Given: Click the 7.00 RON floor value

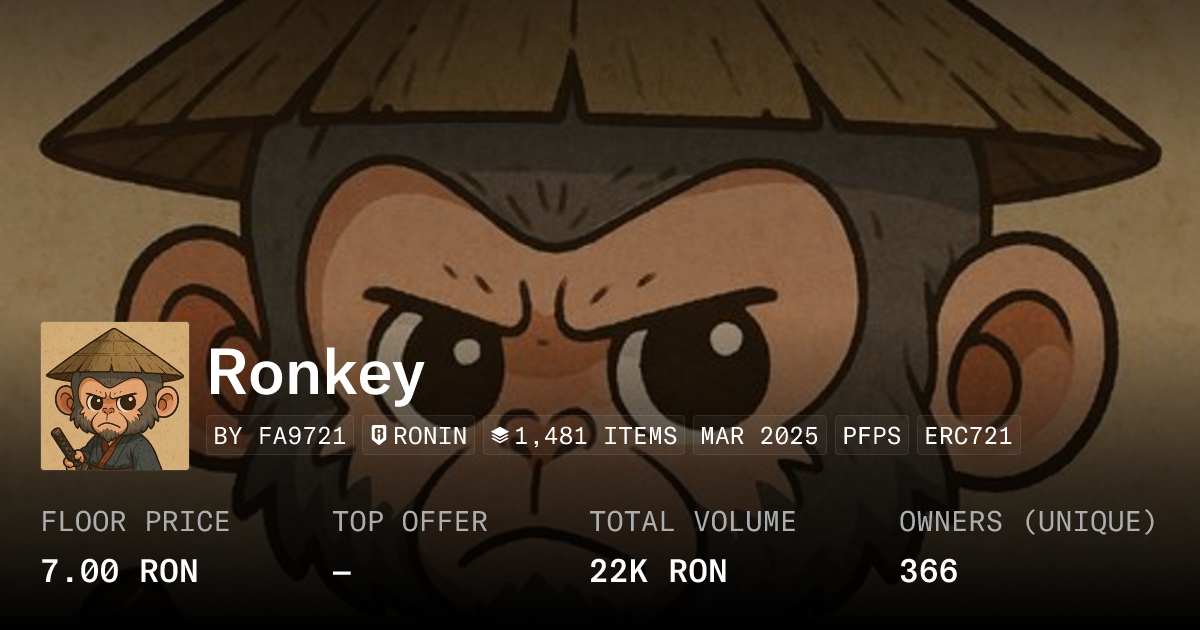Looking at the screenshot, I should pyautogui.click(x=120, y=572).
